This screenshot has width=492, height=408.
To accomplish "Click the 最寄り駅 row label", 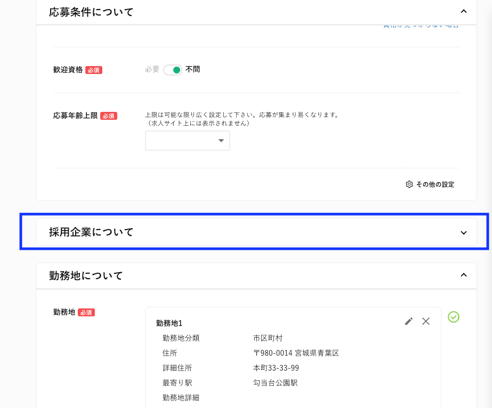I will (177, 383).
